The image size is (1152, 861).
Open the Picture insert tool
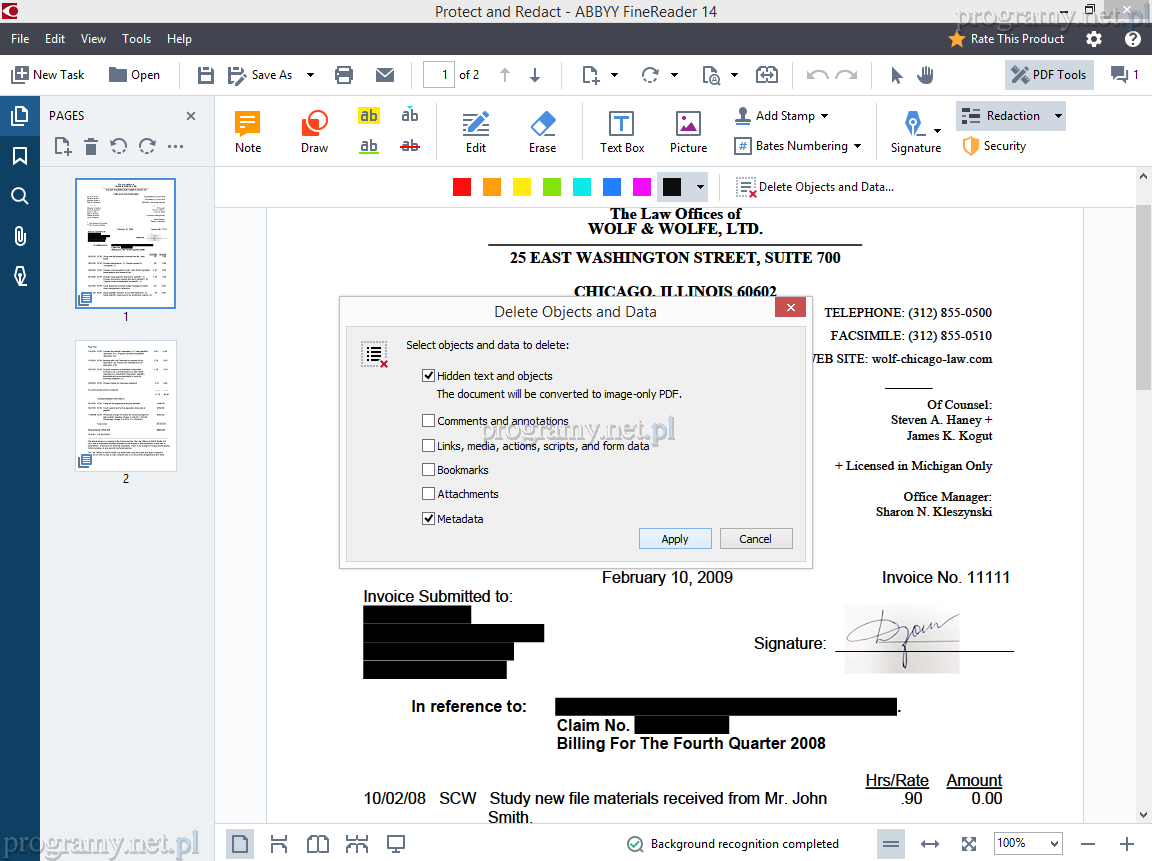point(688,131)
